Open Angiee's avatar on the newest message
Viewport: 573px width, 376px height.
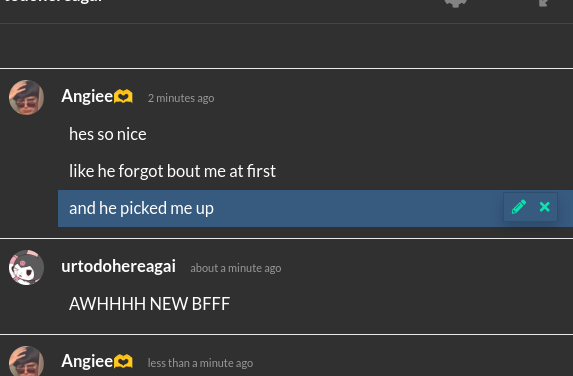[x=26, y=361]
